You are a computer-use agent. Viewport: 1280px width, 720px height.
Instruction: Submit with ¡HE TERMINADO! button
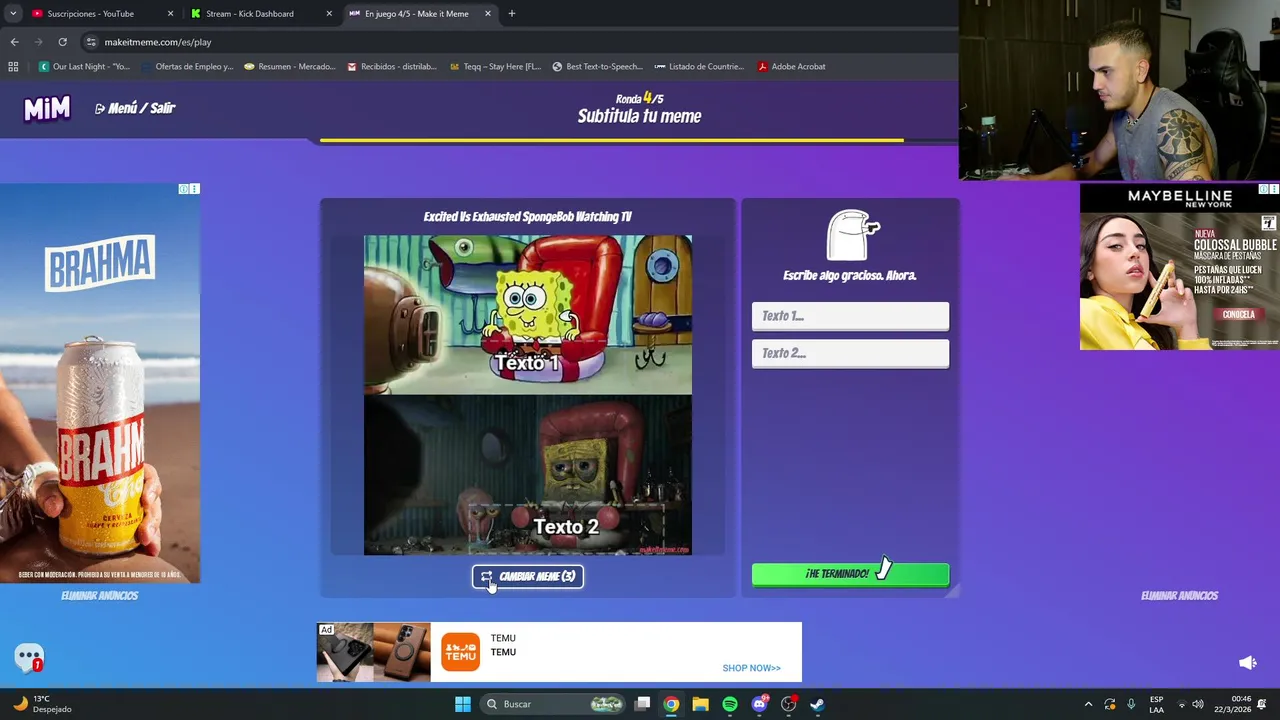(x=850, y=574)
